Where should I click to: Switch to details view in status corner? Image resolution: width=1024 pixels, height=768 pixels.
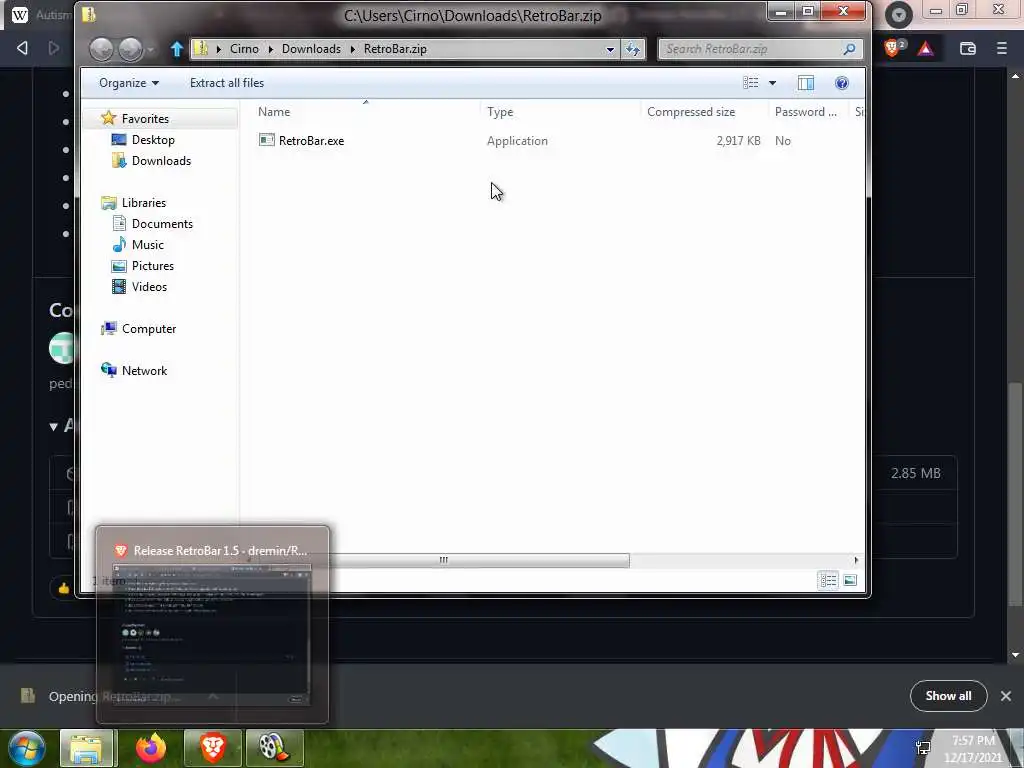point(828,580)
